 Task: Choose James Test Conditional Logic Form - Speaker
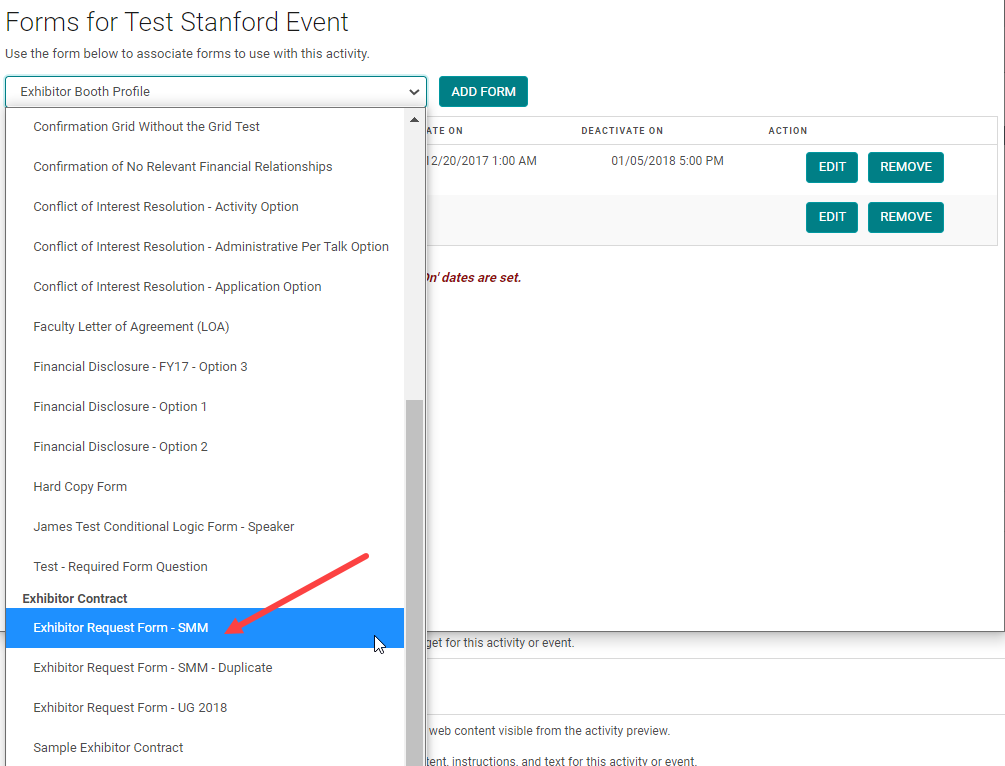163,527
